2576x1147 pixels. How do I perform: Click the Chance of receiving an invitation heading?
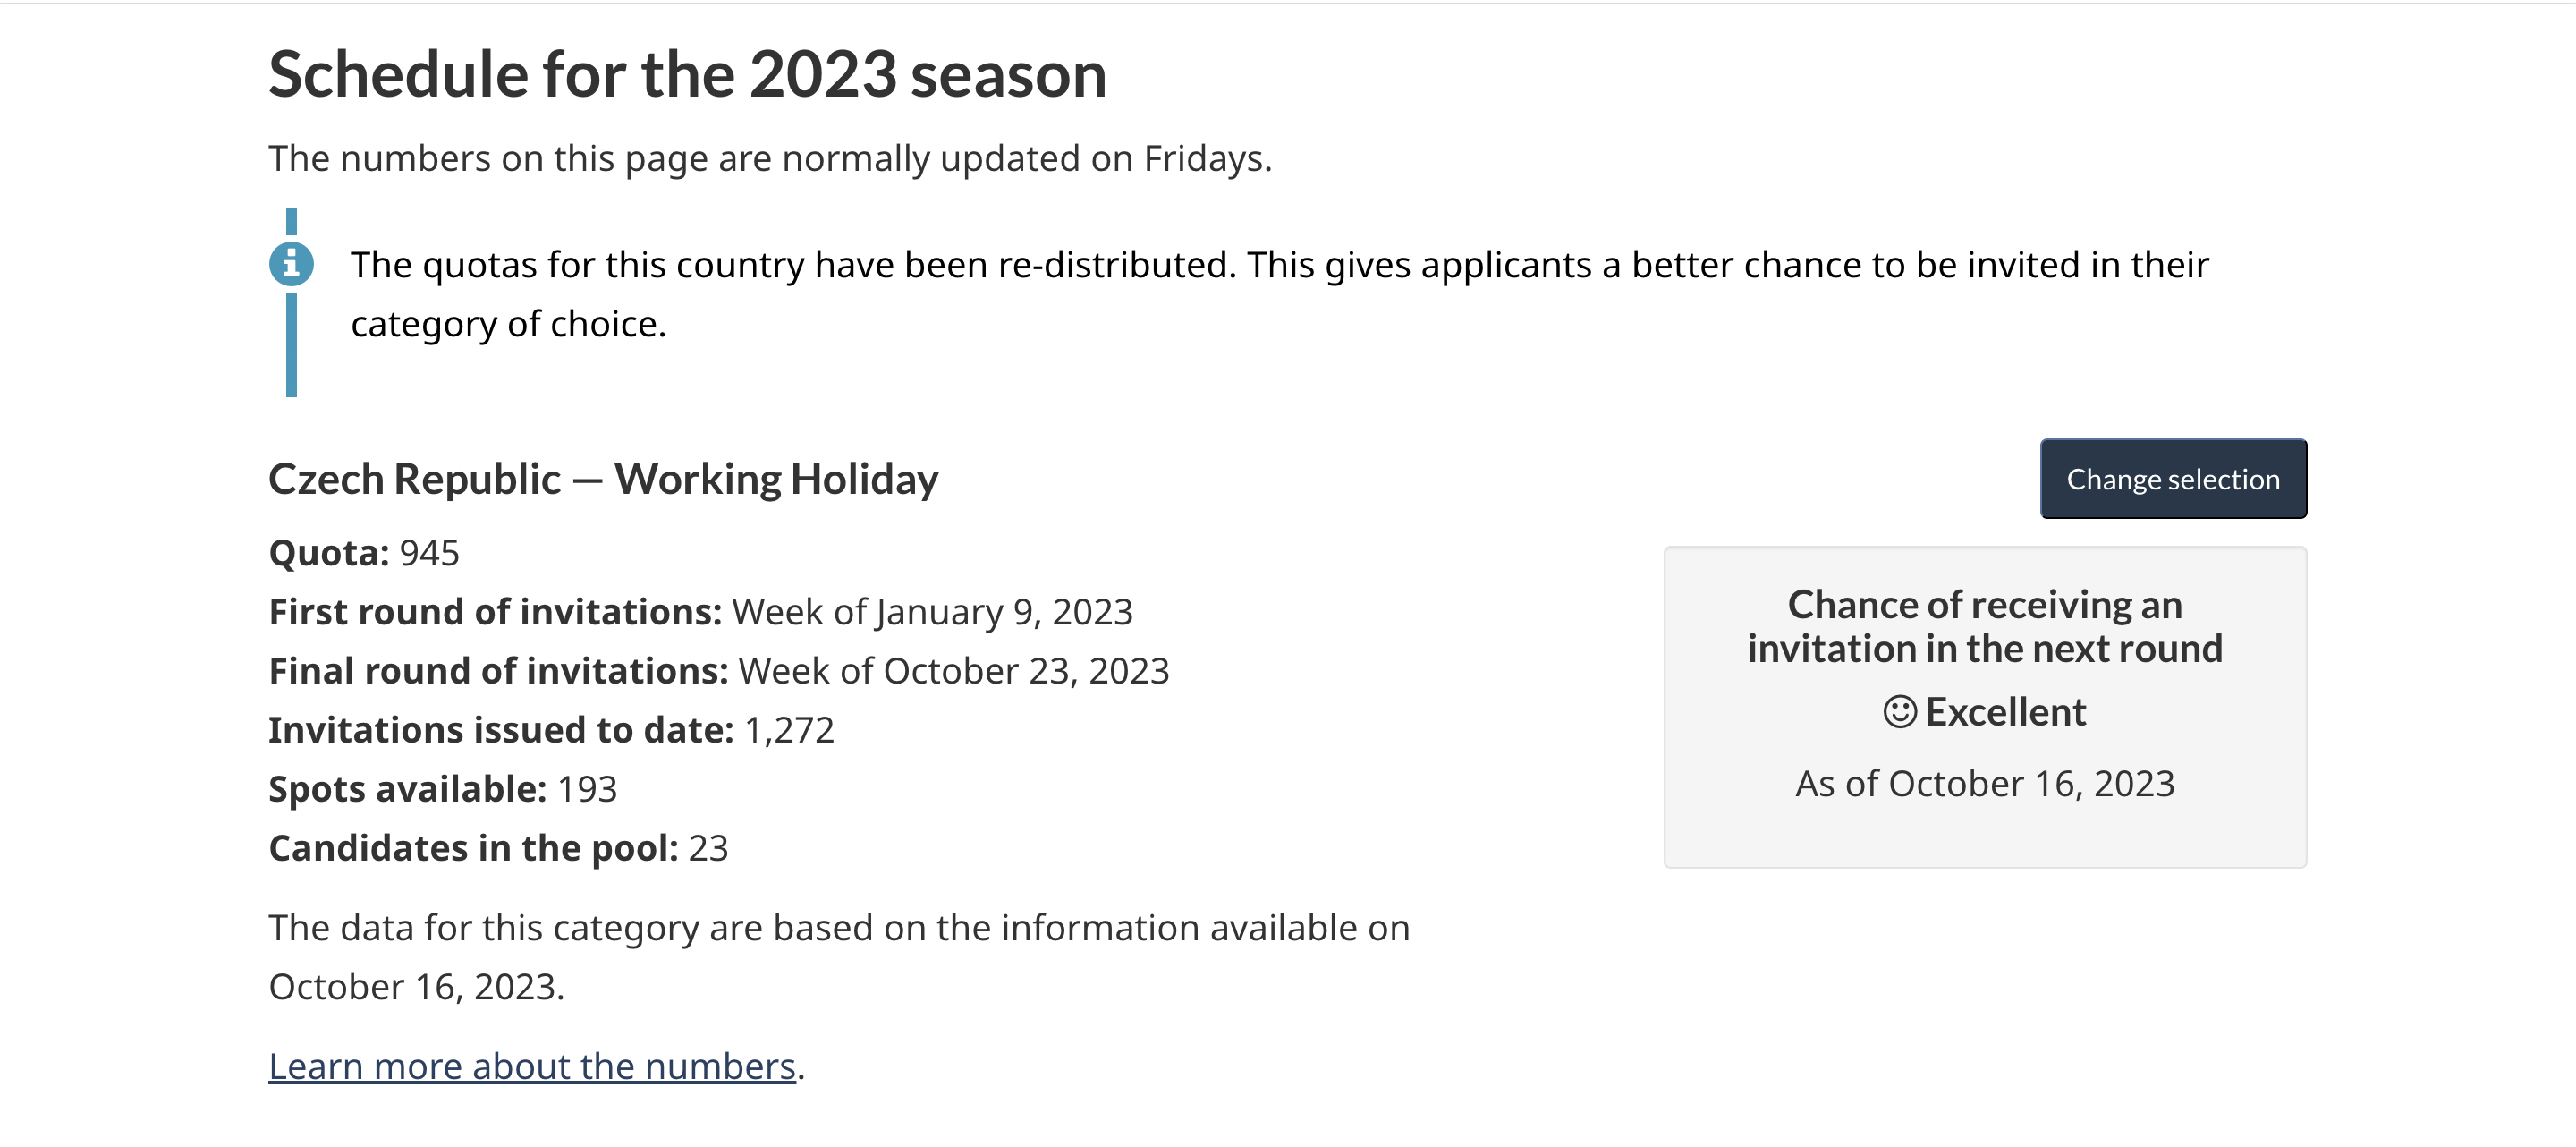tap(1984, 627)
